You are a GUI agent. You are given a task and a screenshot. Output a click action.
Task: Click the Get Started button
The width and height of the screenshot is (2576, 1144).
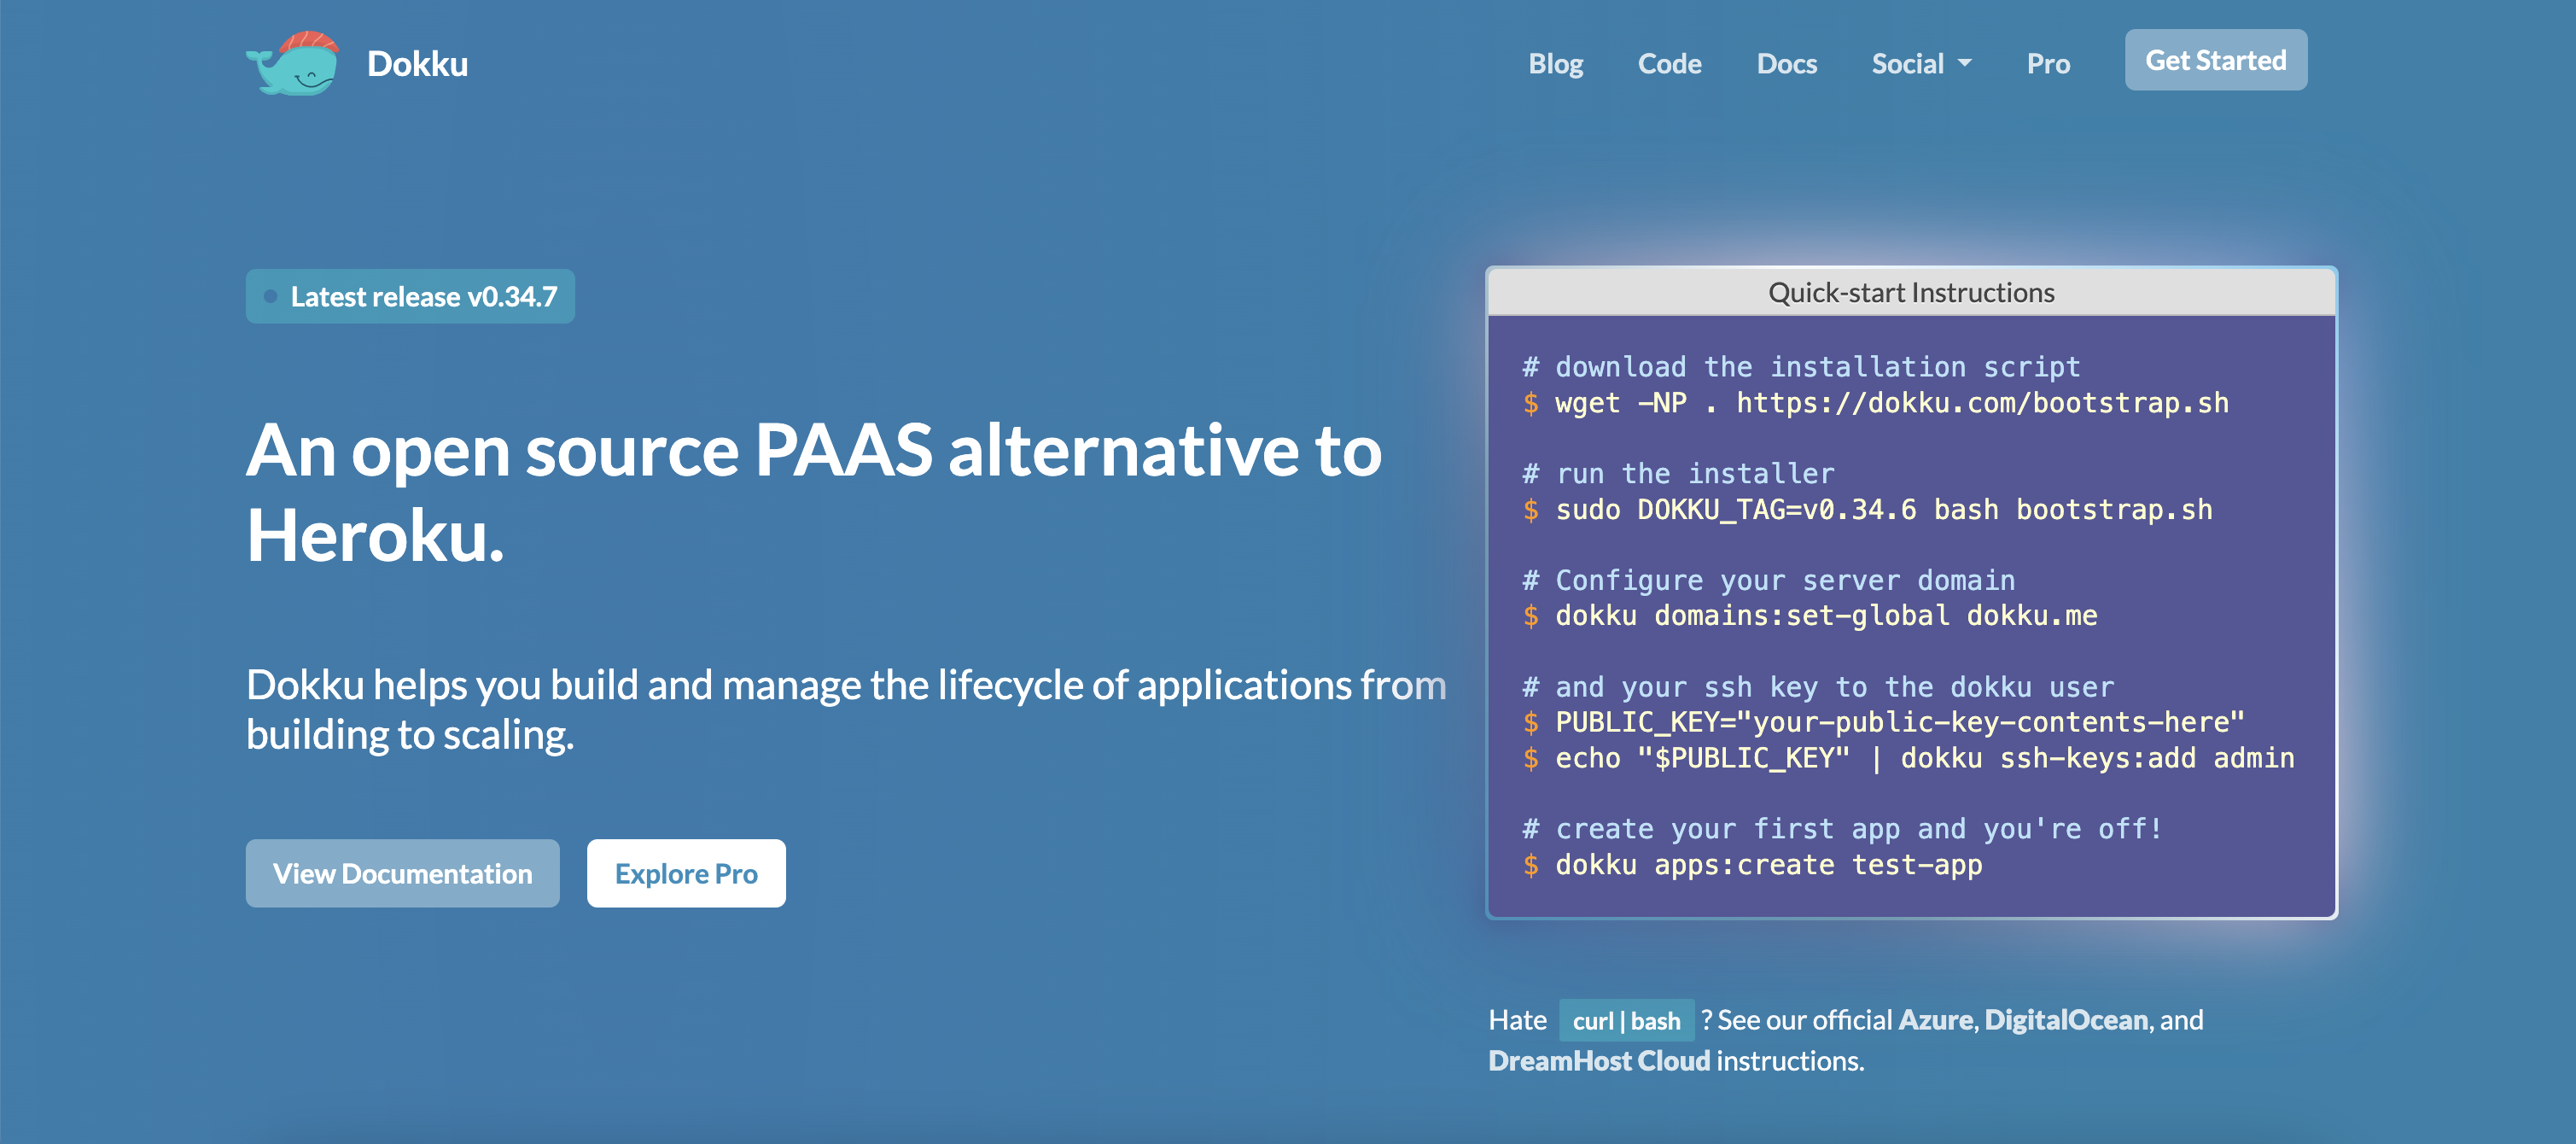tap(2215, 60)
